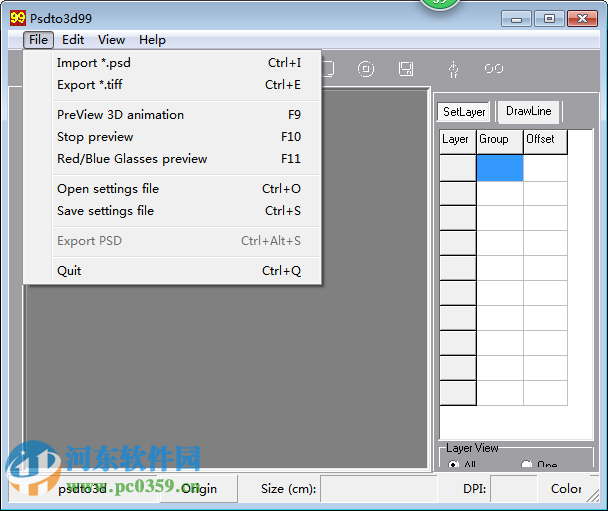
Task: Click the Layer column header
Action: click(458, 142)
